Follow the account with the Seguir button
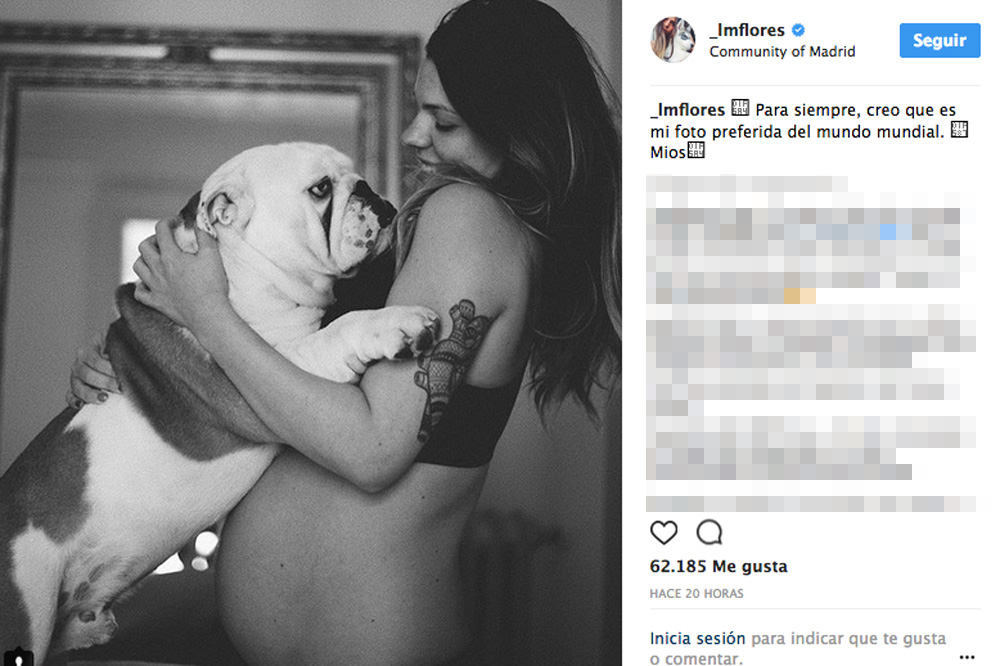Viewport: 1000px width, 666px height. [939, 40]
